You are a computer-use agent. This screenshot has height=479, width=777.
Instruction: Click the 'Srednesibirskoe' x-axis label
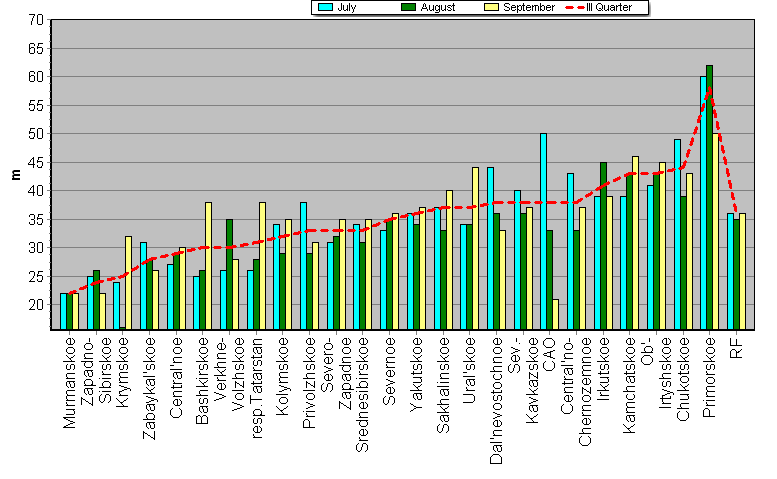[x=362, y=395]
